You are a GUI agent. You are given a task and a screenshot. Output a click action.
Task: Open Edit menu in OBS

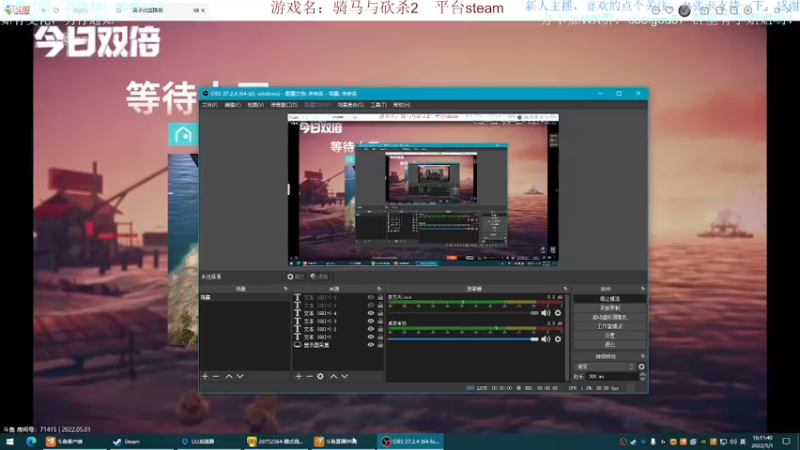(x=232, y=105)
